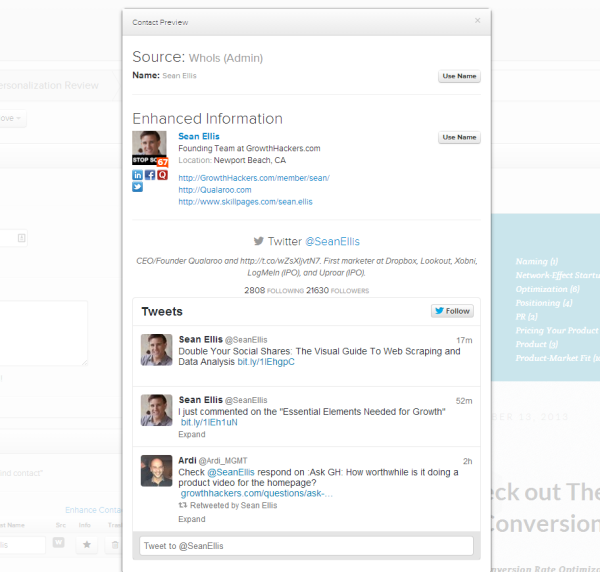This screenshot has height=572, width=600.
Task: Expand Ardi's retweeted tweet
Action: pyautogui.click(x=191, y=519)
